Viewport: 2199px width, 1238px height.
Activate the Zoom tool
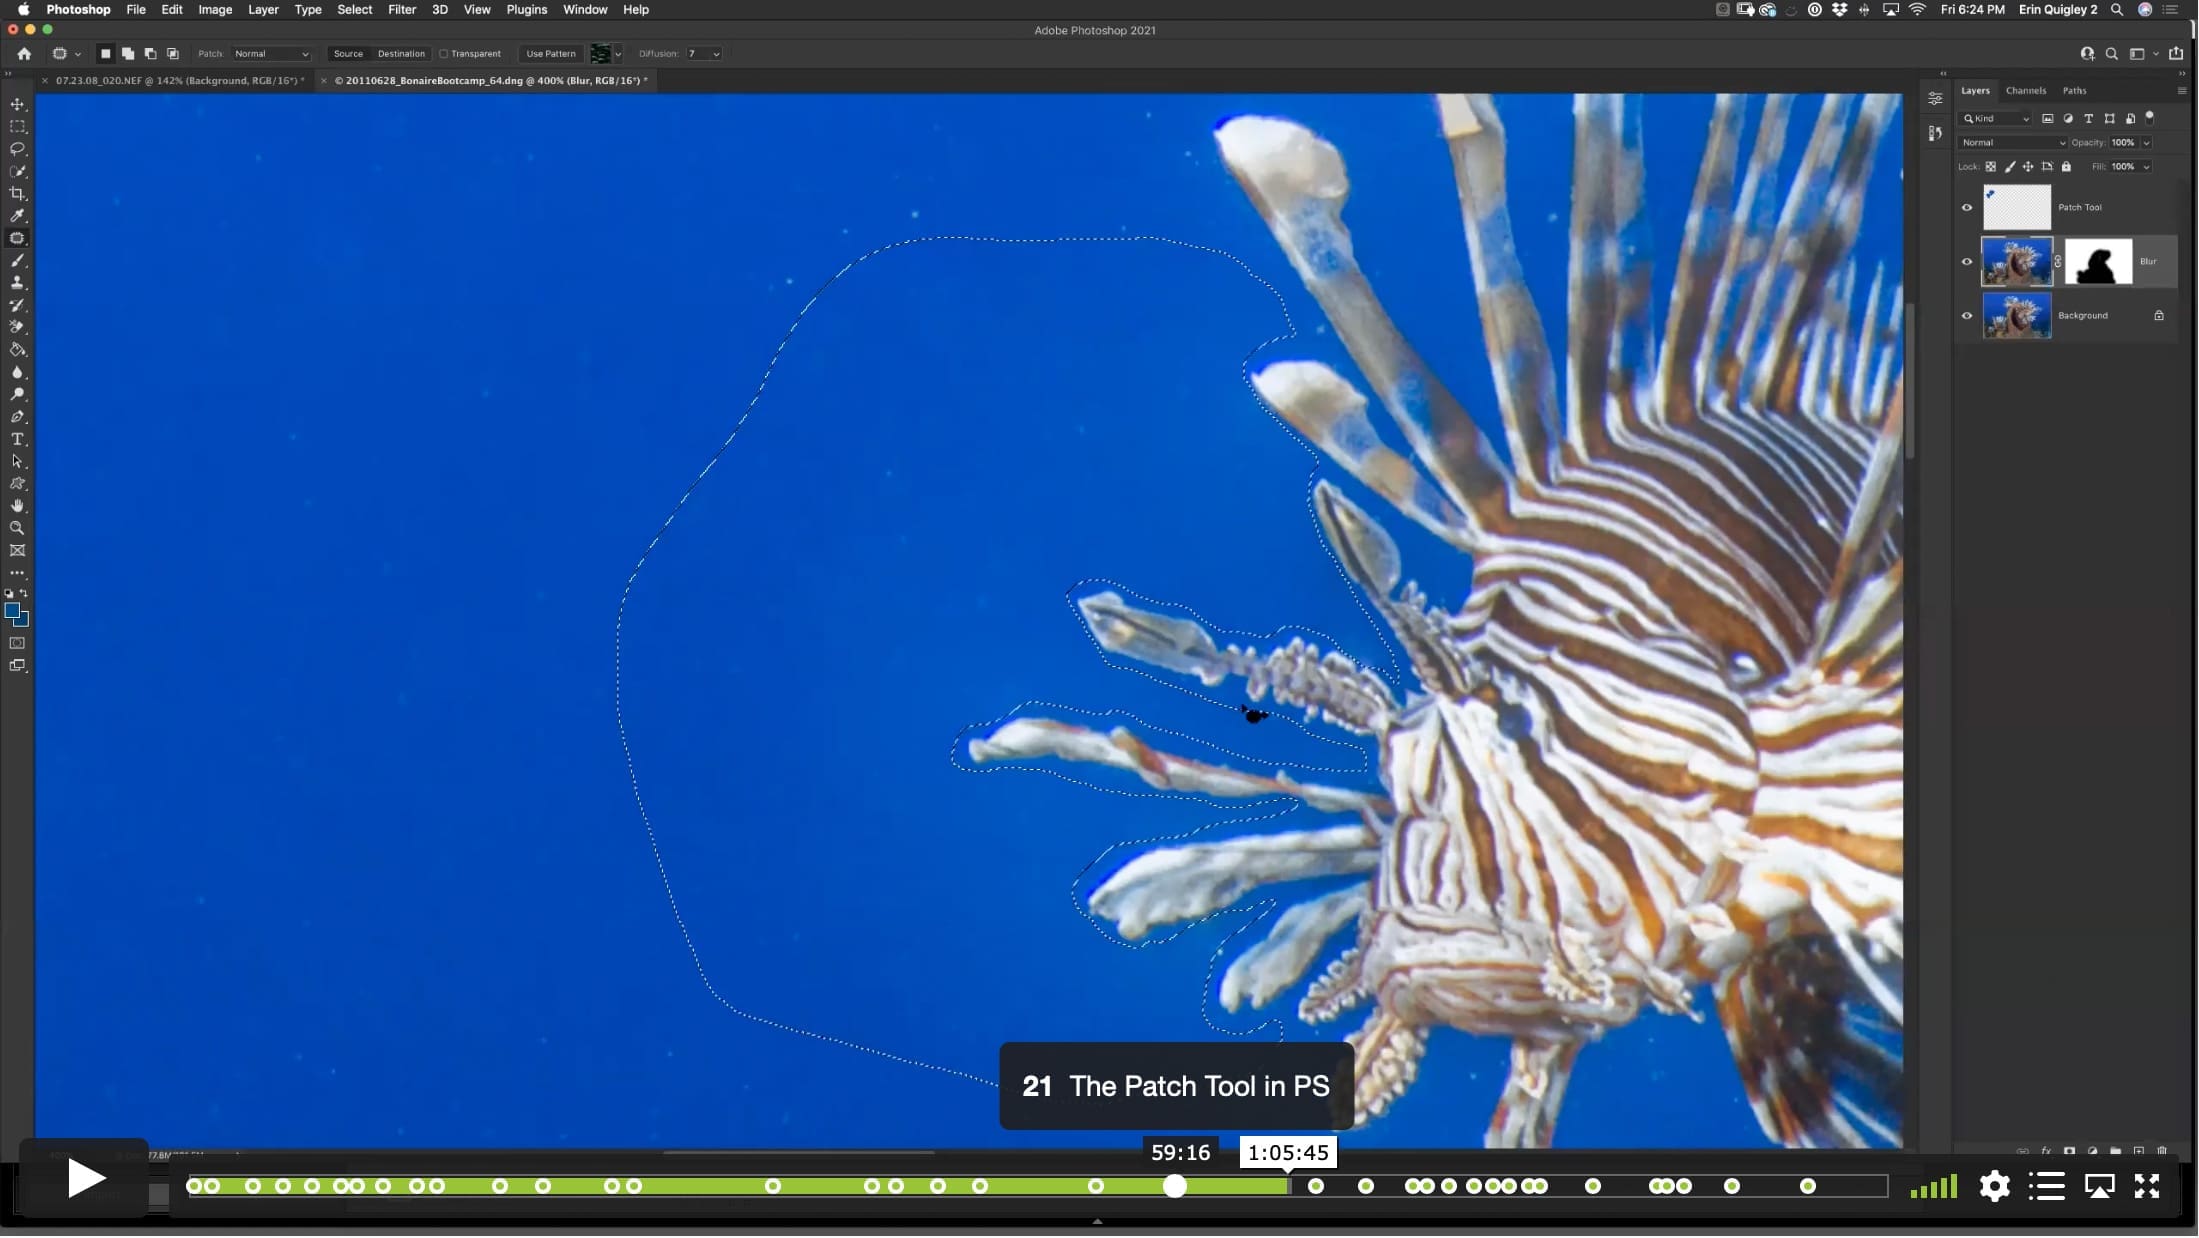(x=17, y=528)
